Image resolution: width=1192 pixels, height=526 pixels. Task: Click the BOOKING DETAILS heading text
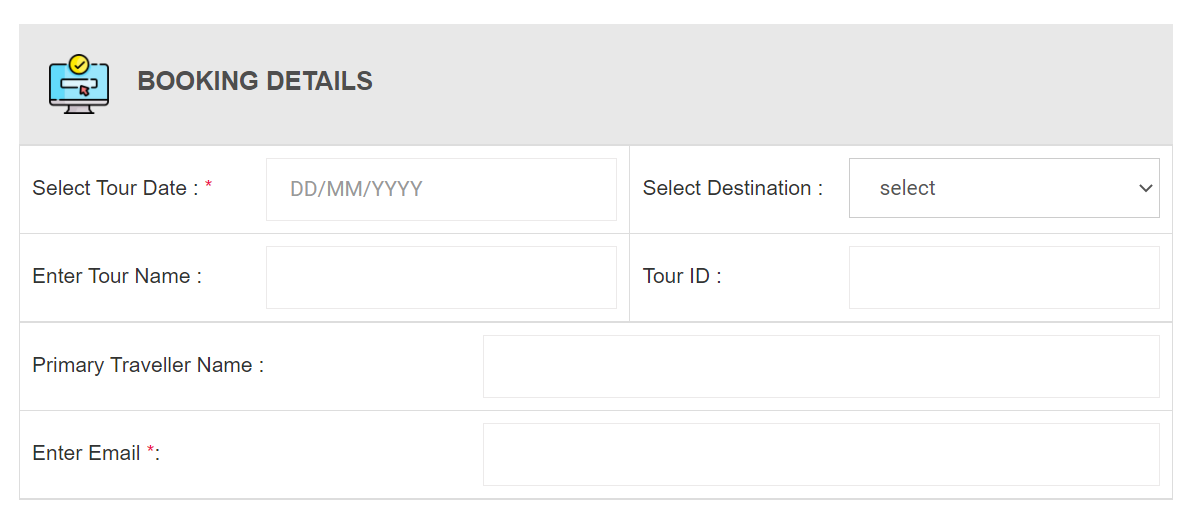(255, 81)
